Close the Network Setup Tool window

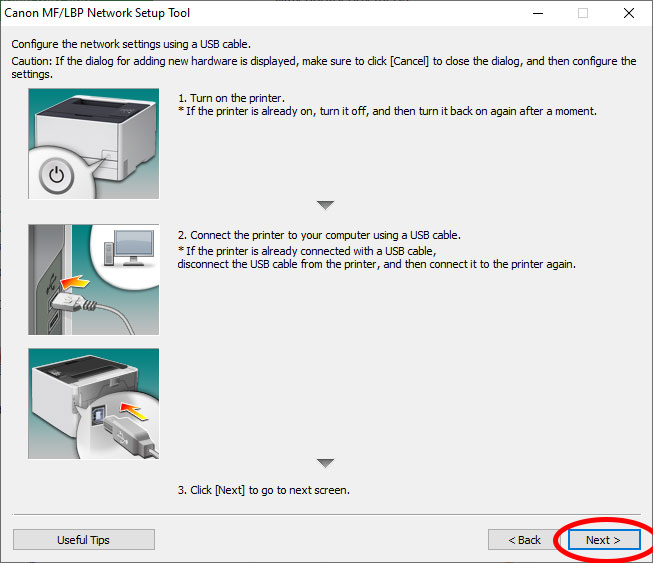coord(629,13)
